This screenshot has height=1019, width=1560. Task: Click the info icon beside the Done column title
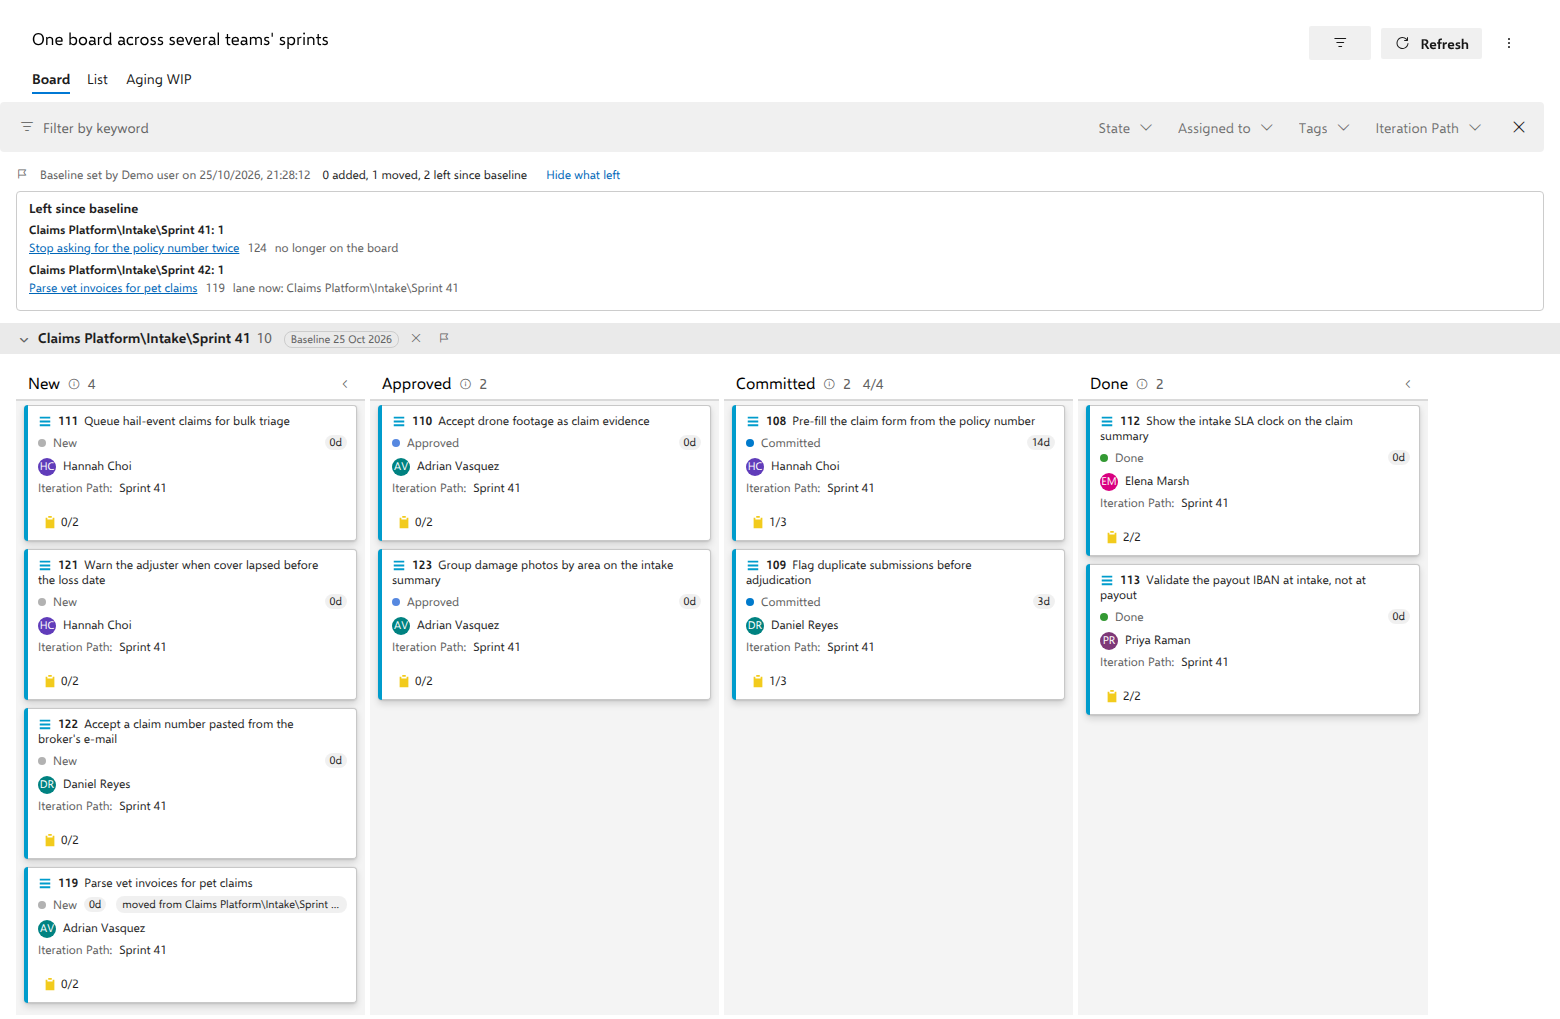pyautogui.click(x=1142, y=384)
